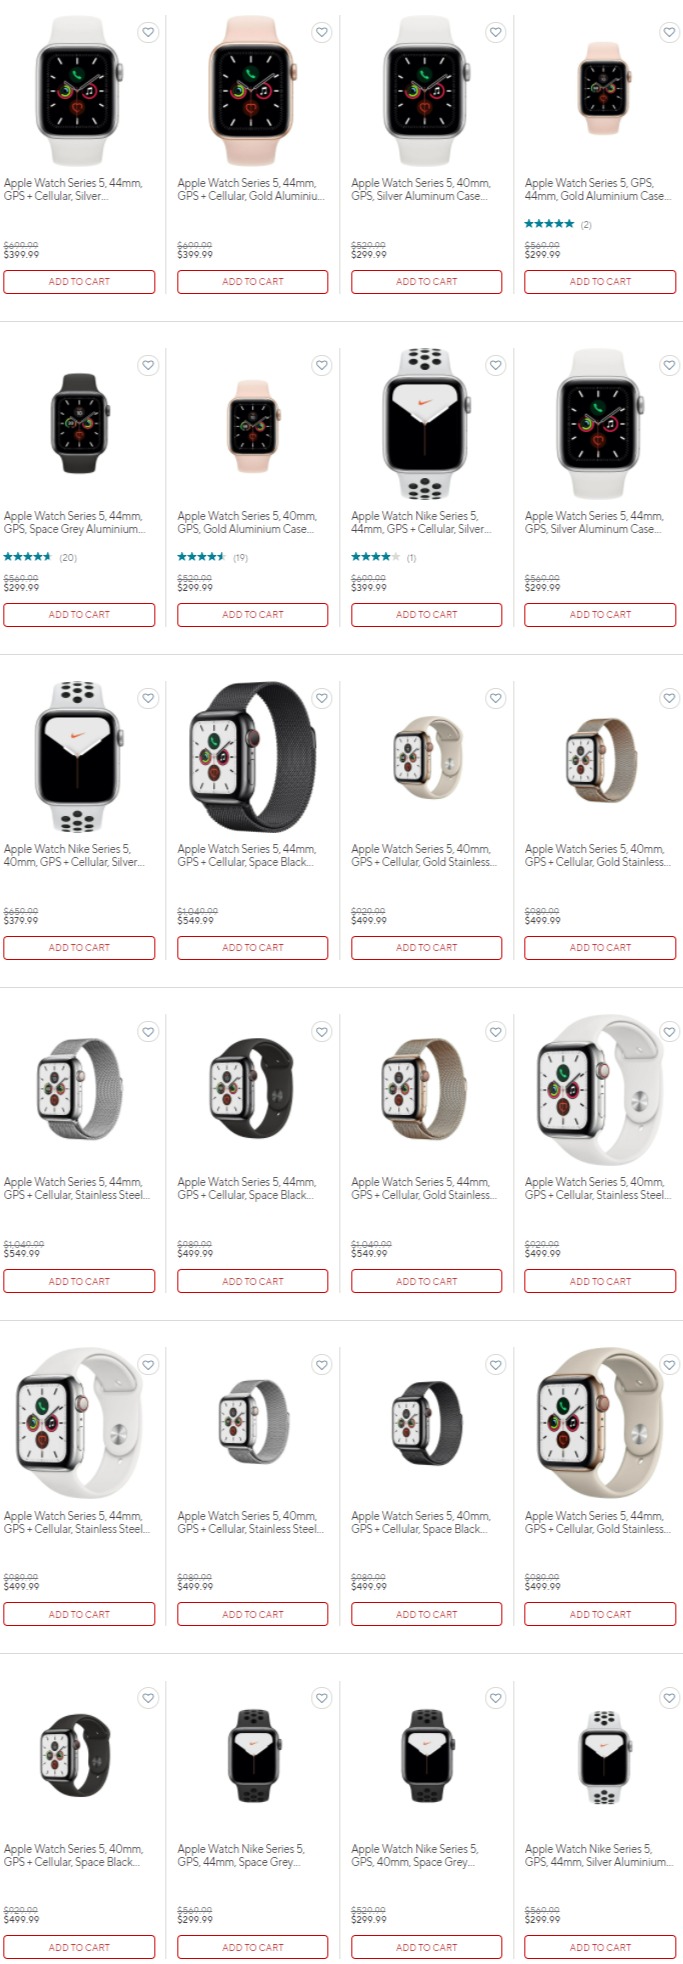The image size is (683, 1964).
Task: Heart the Gold Aluminium watch with 2 reviews
Action: click(669, 32)
